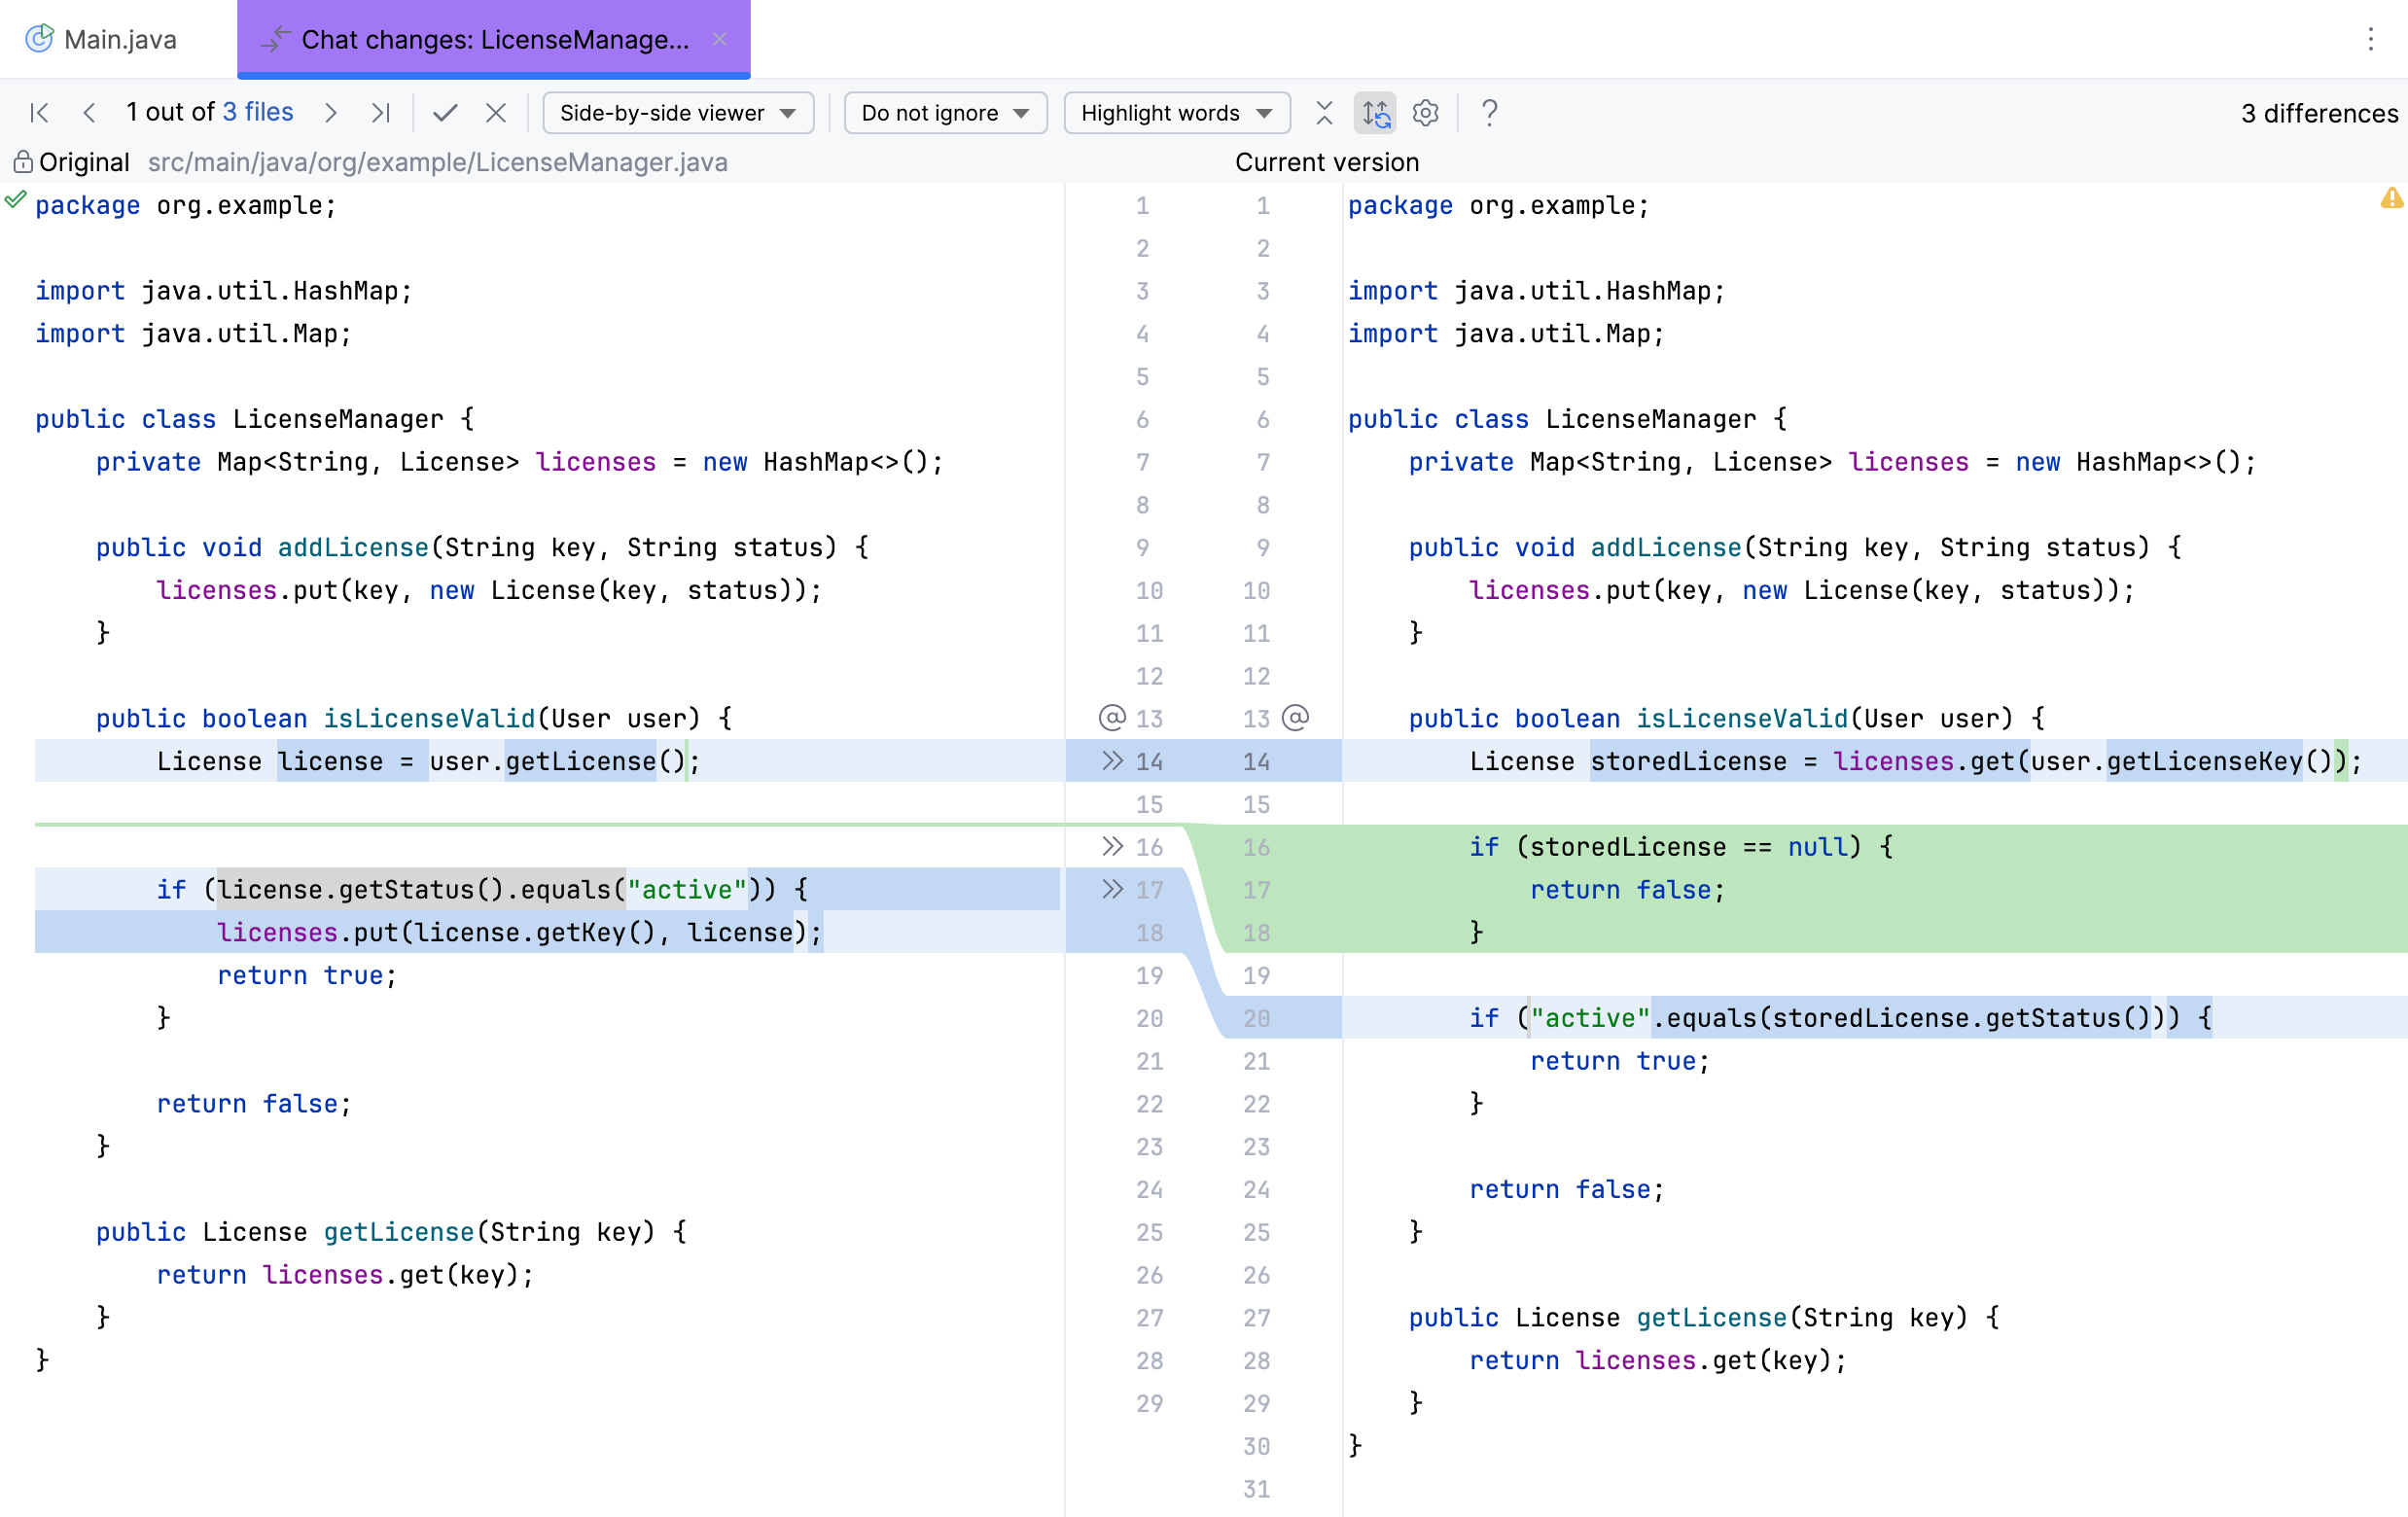The width and height of the screenshot is (2408, 1517).
Task: Open the diff help question mark
Action: 1489,113
